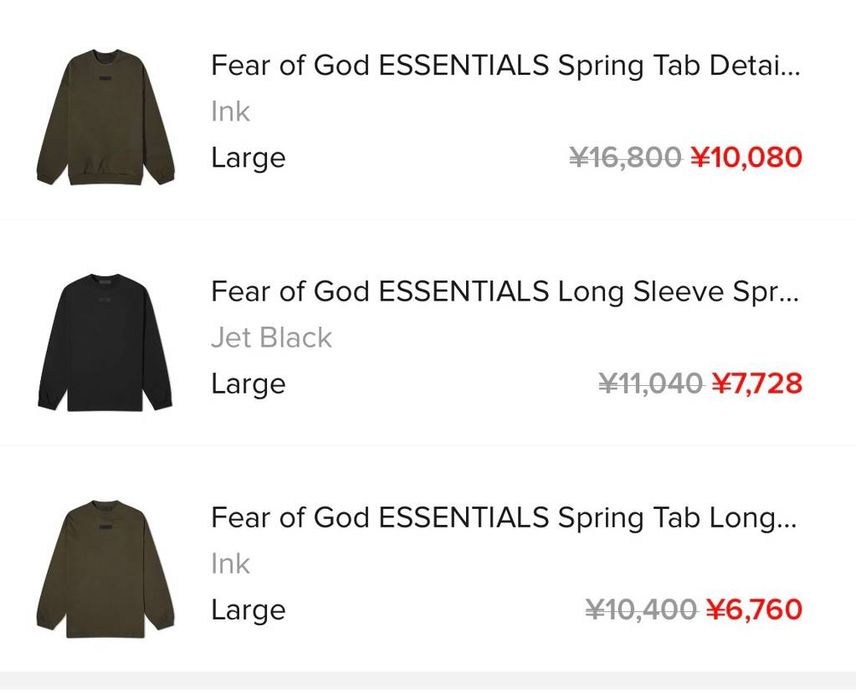Open the Jet Black long sleeve thumbnail

pos(105,343)
